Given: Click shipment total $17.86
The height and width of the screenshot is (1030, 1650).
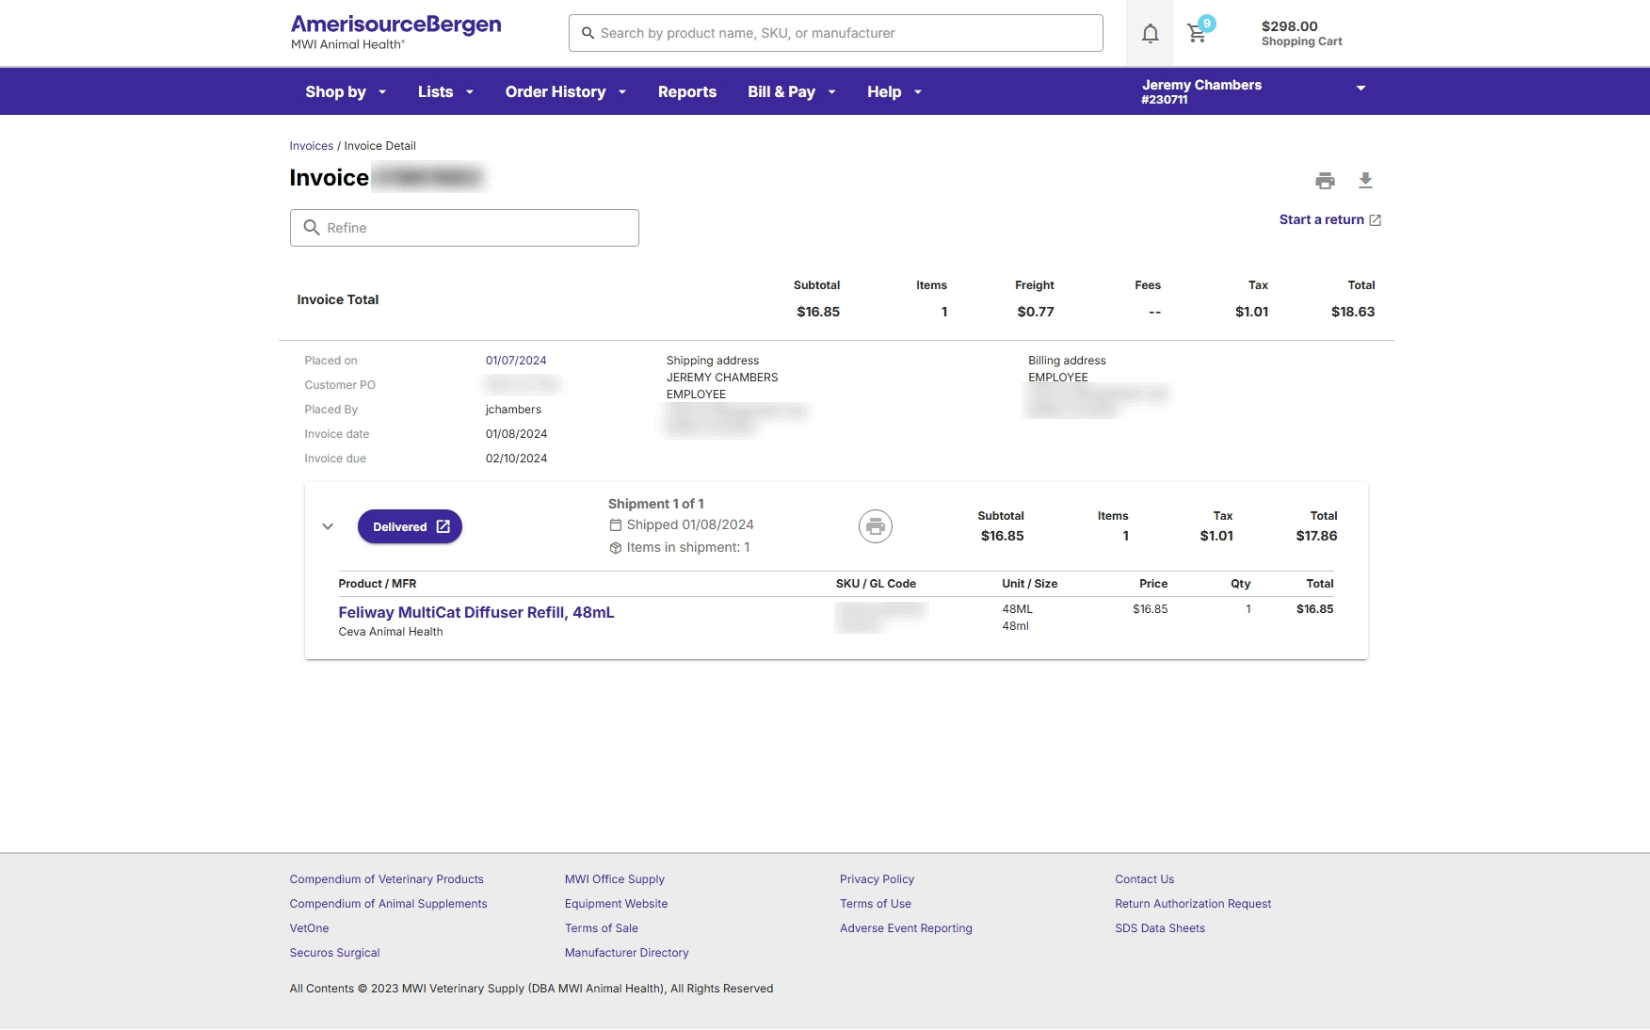Looking at the screenshot, I should click(1316, 536).
